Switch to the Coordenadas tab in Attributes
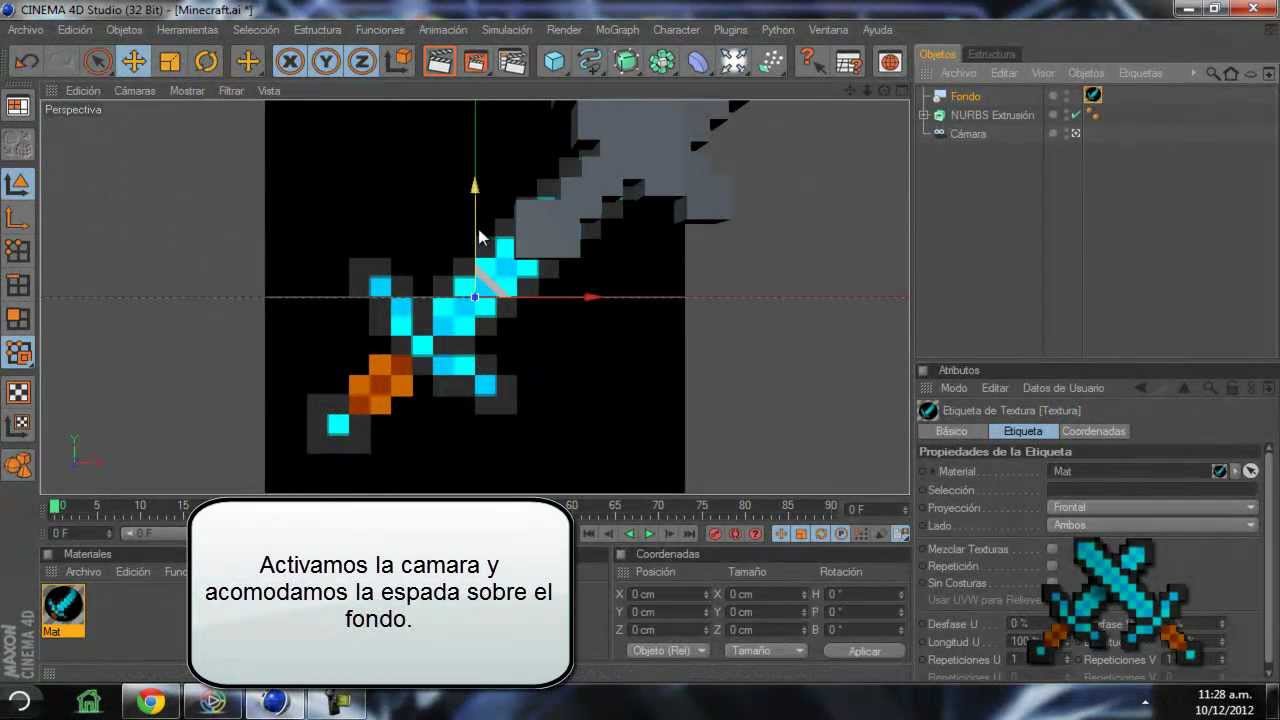 pyautogui.click(x=1093, y=431)
